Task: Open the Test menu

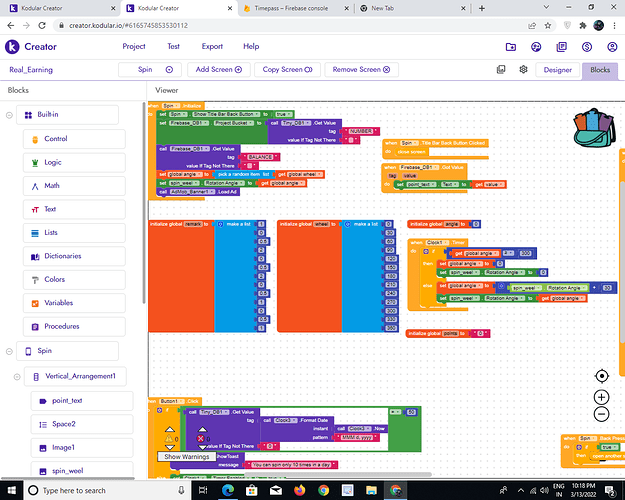Action: pos(173,46)
